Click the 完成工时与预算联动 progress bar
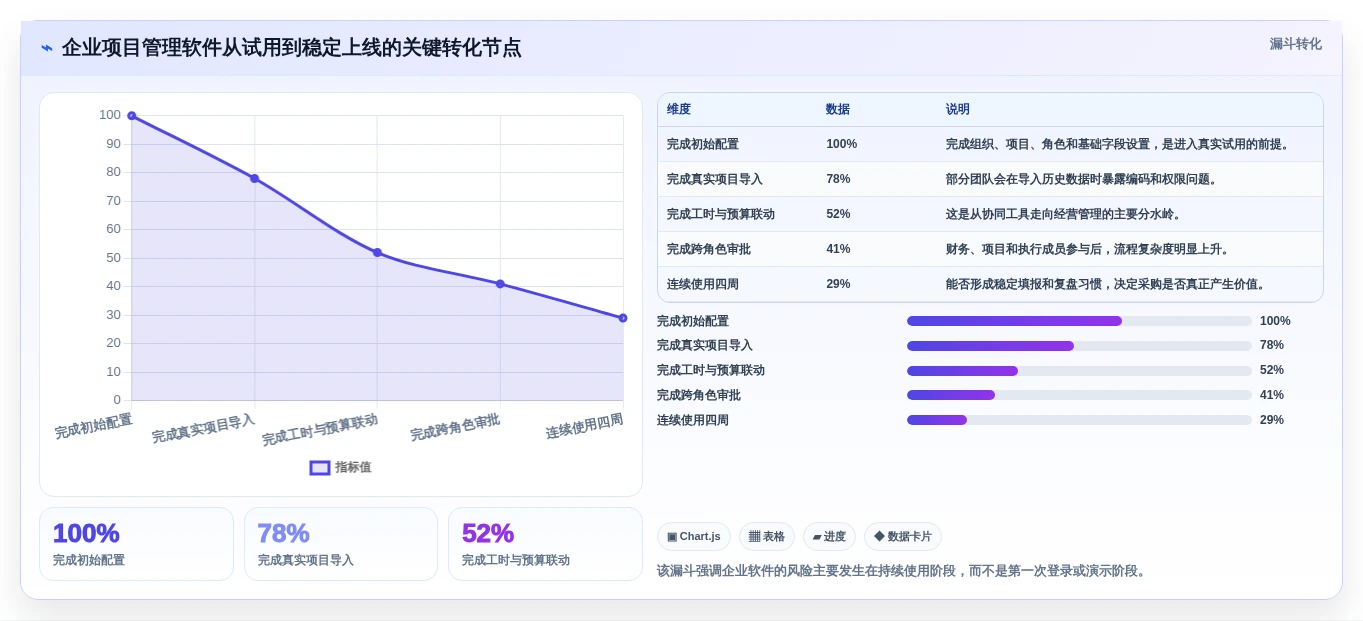Image resolution: width=1363 pixels, height=621 pixels. pyautogui.click(x=1079, y=371)
